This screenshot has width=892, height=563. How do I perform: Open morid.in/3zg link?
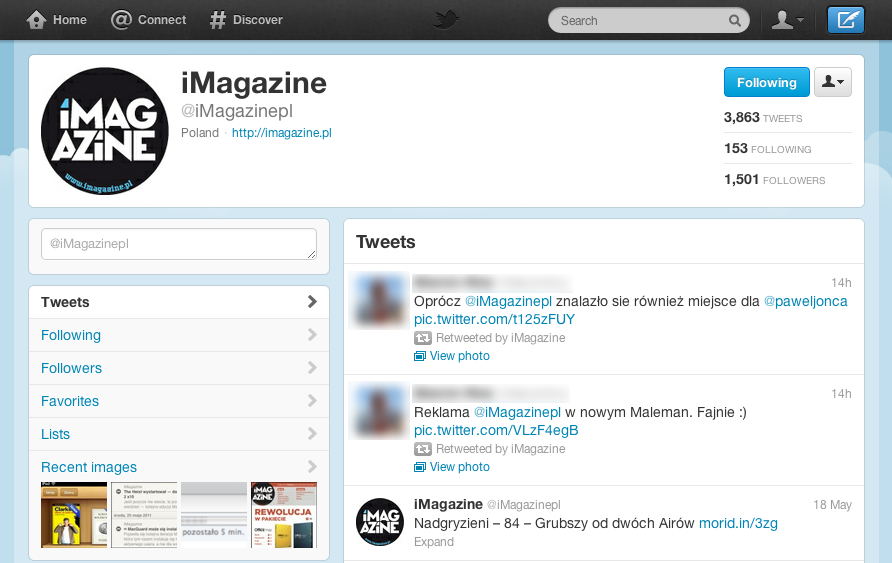coord(738,523)
